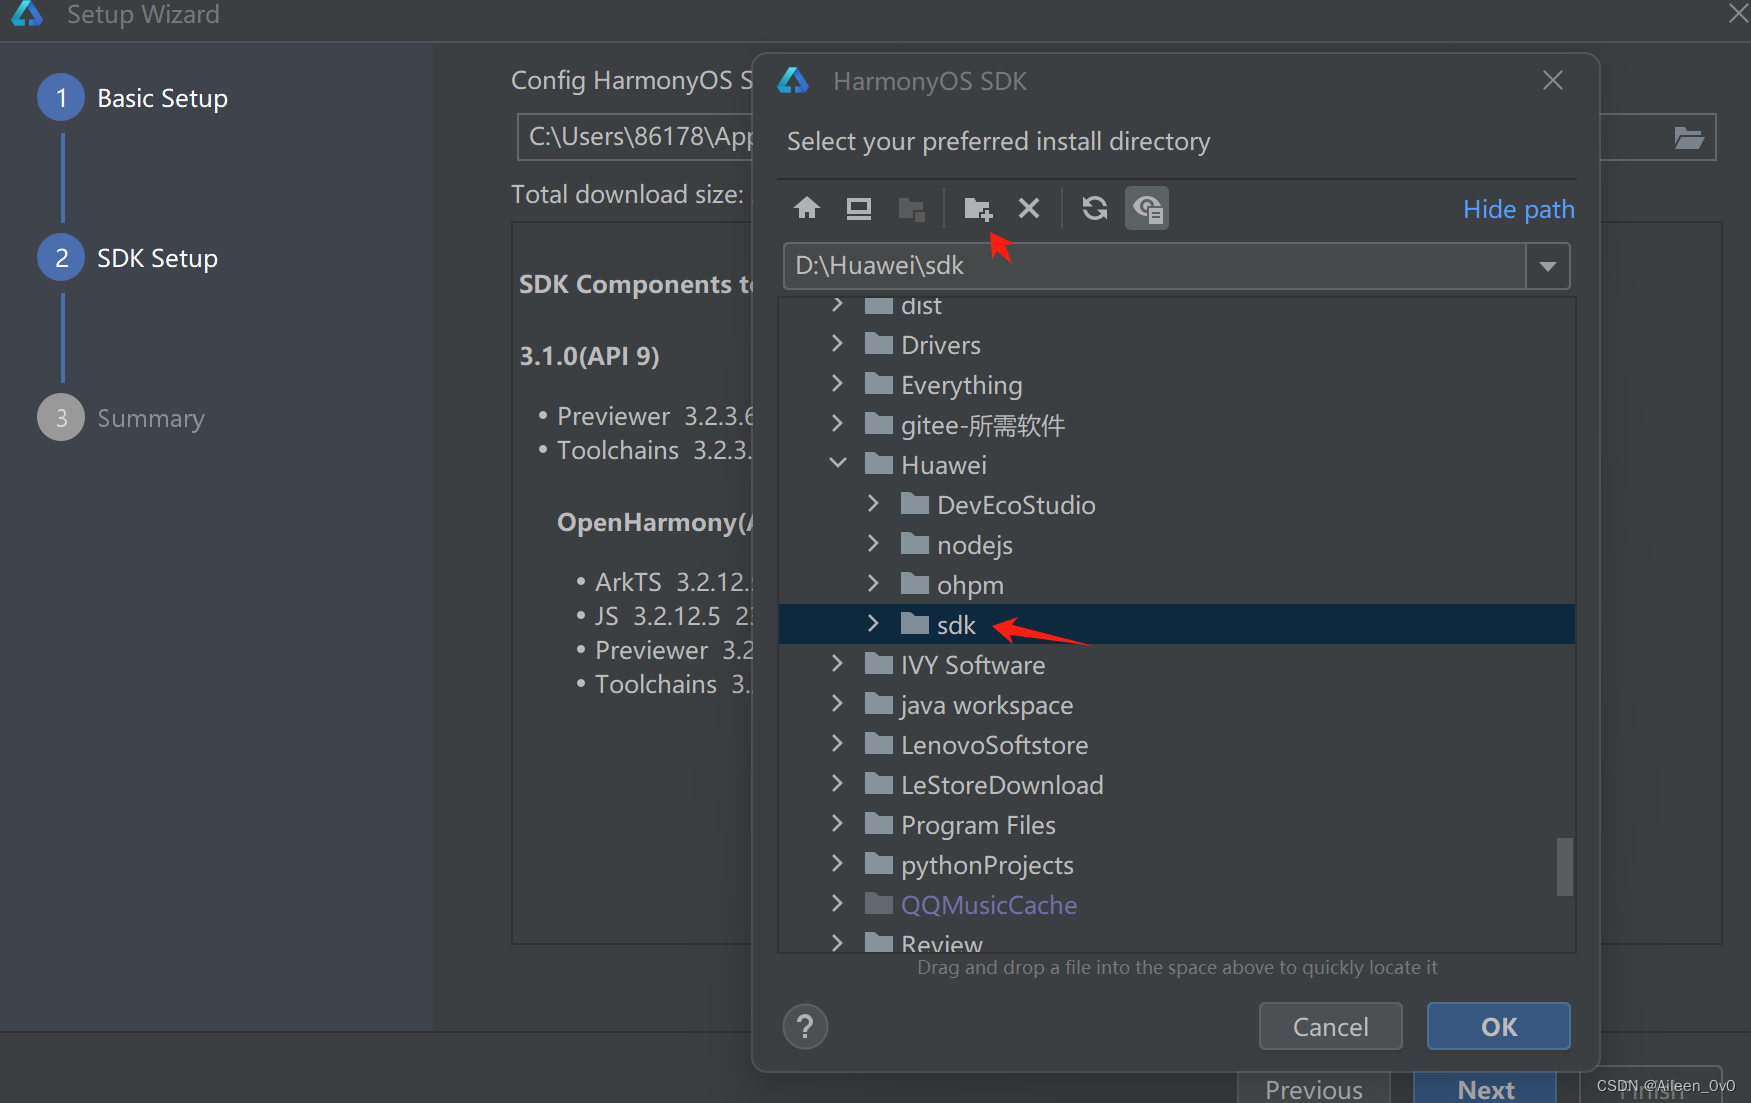Image resolution: width=1751 pixels, height=1103 pixels.
Task: Expand the LenovoSoftstore folder
Action: click(x=837, y=744)
